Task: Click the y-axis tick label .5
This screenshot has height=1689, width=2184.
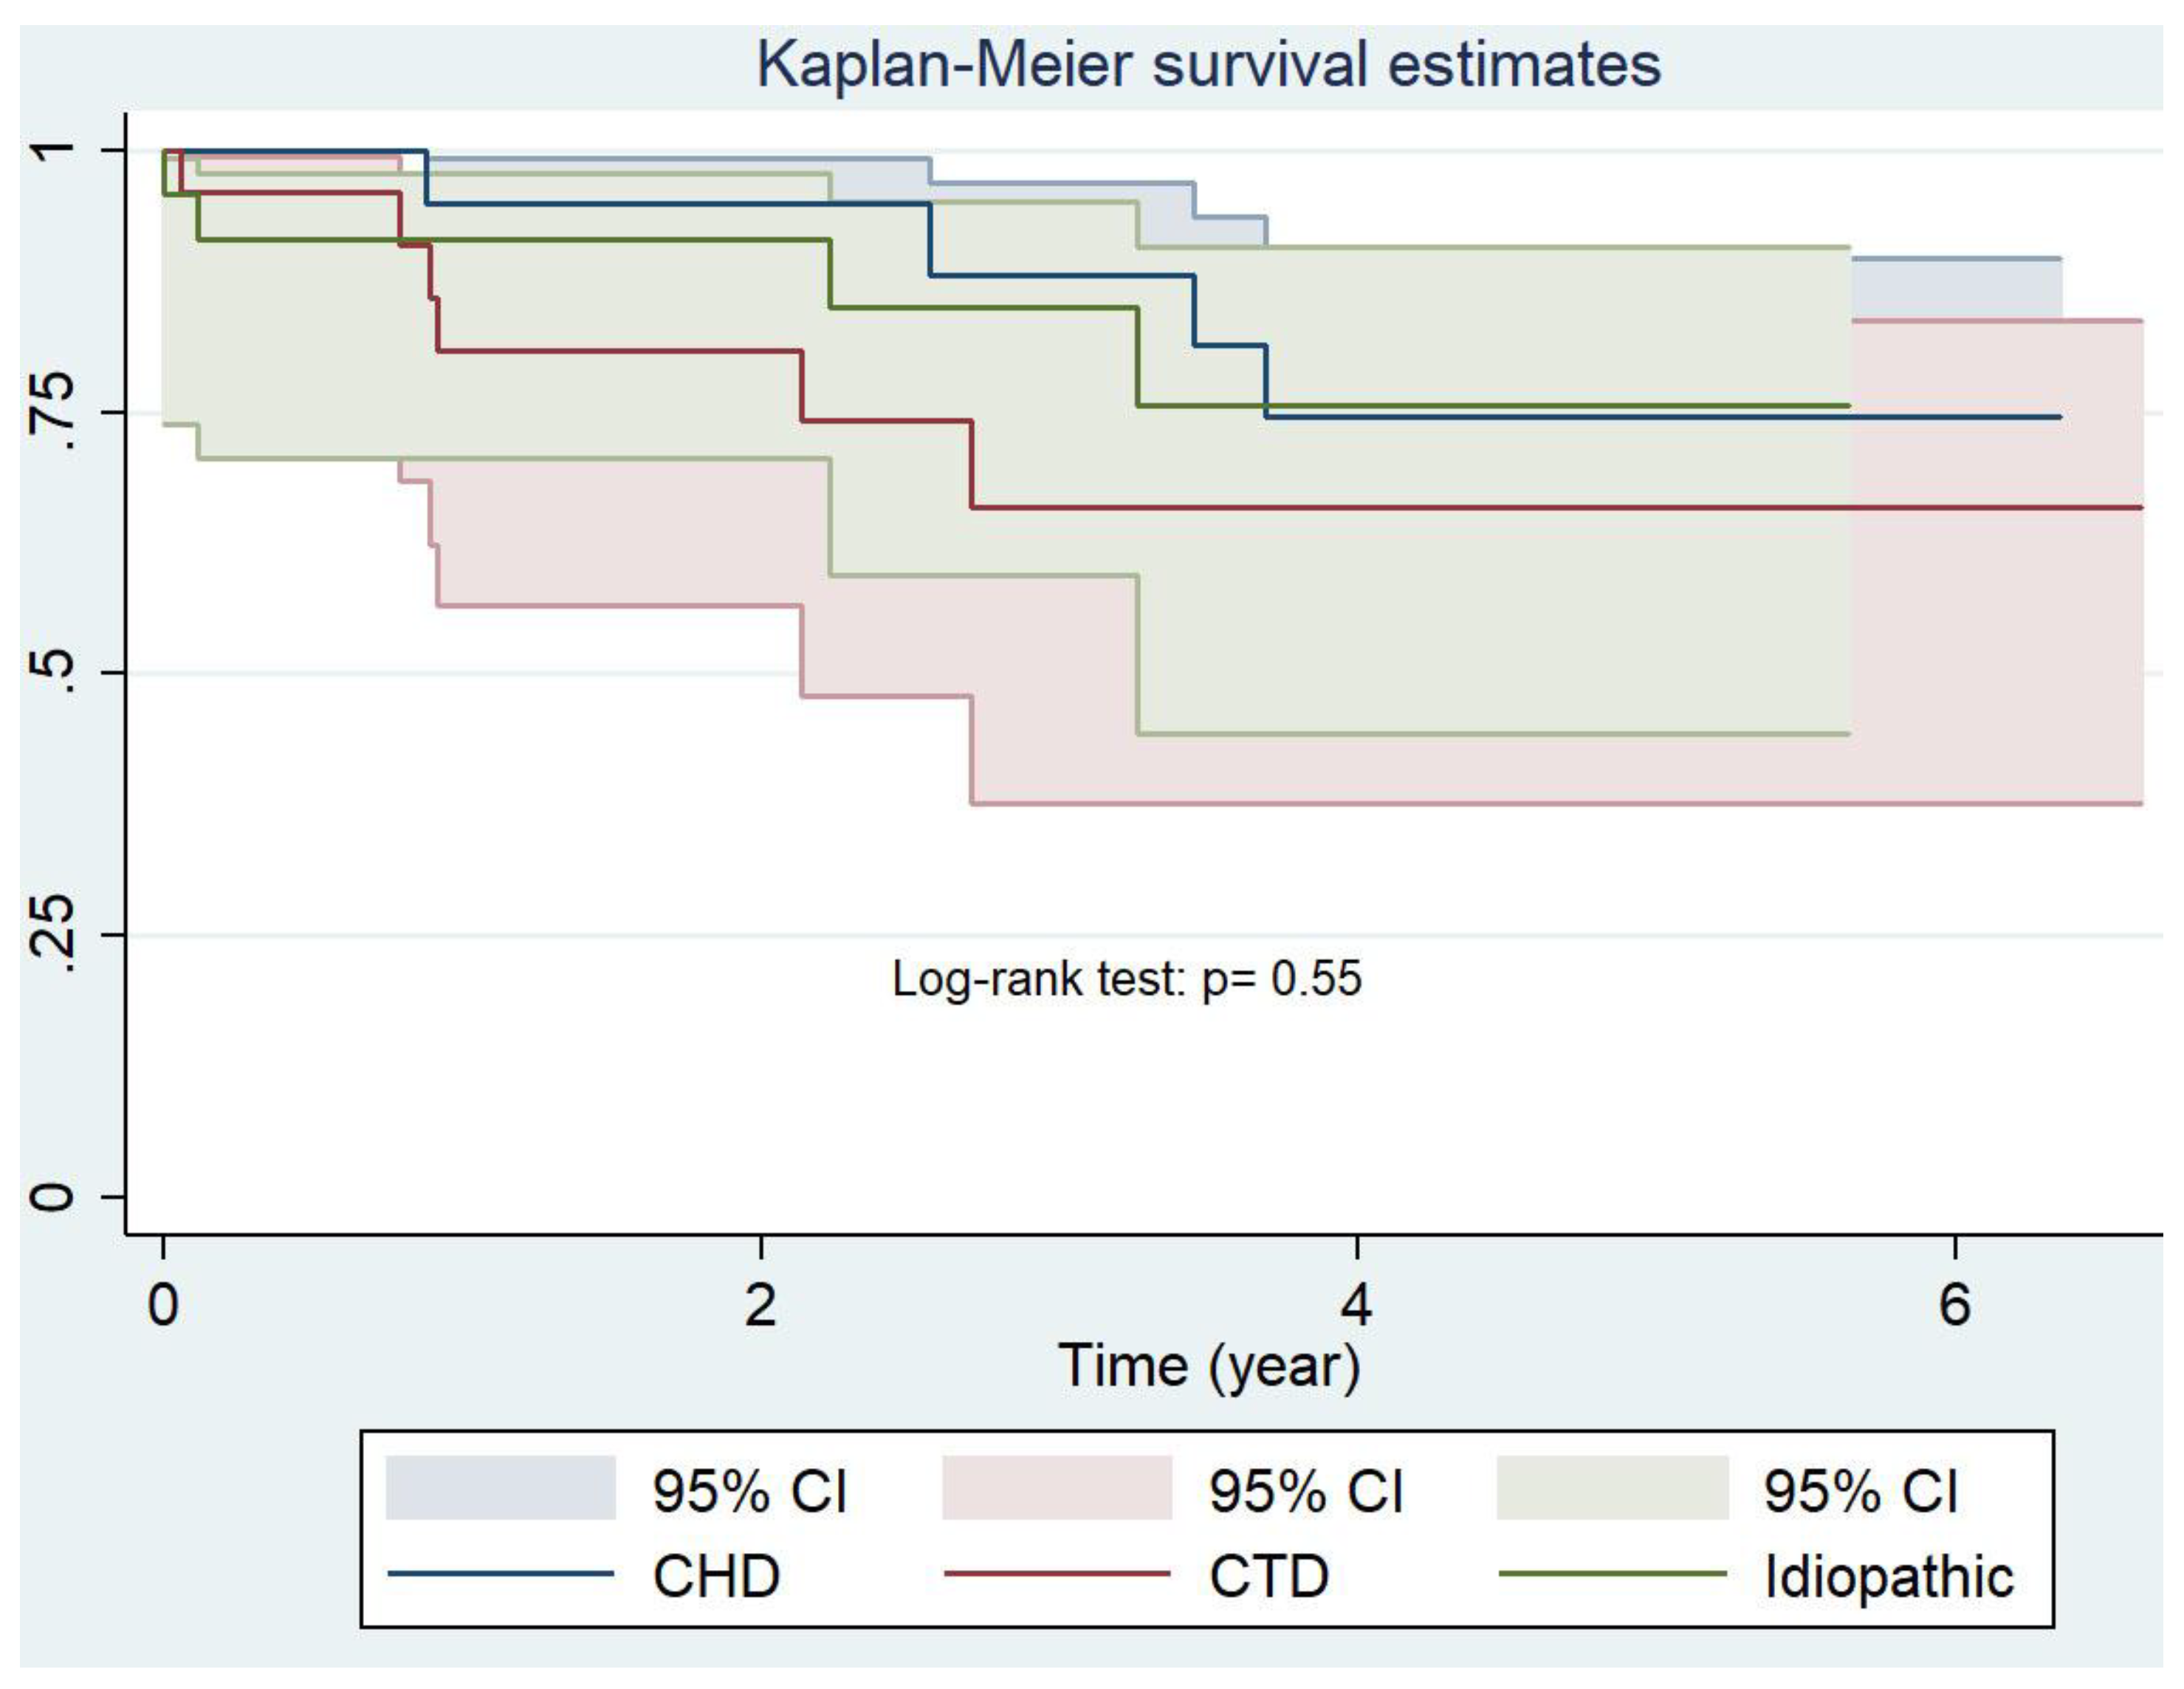Action: click(x=55, y=673)
